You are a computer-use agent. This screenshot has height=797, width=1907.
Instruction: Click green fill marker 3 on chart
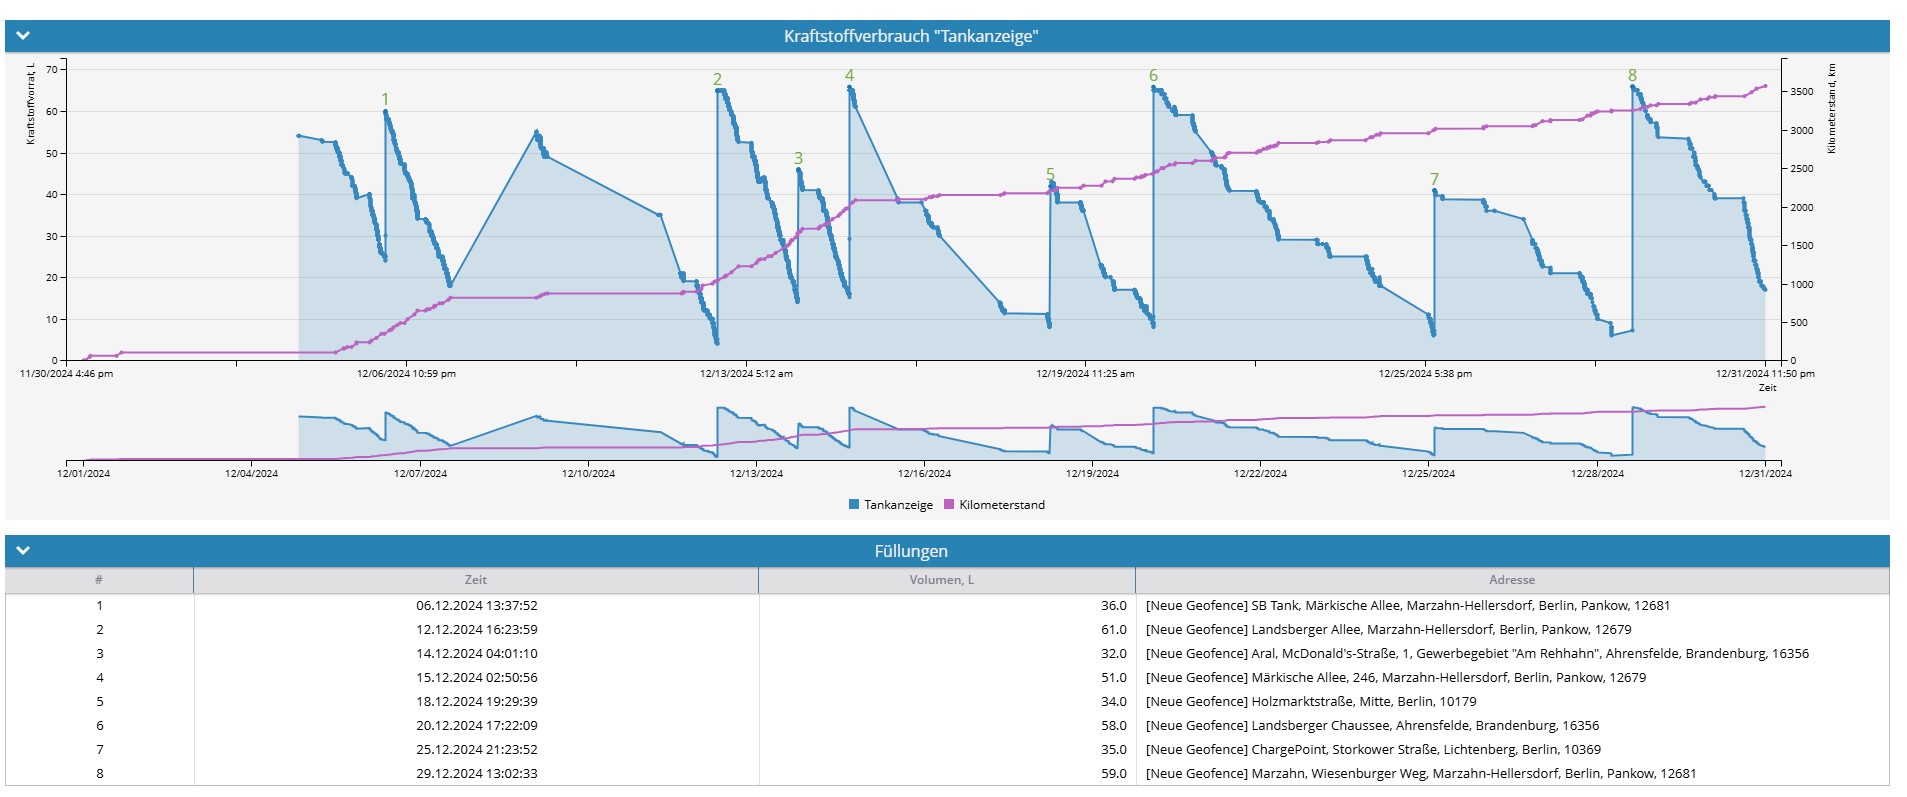[798, 159]
